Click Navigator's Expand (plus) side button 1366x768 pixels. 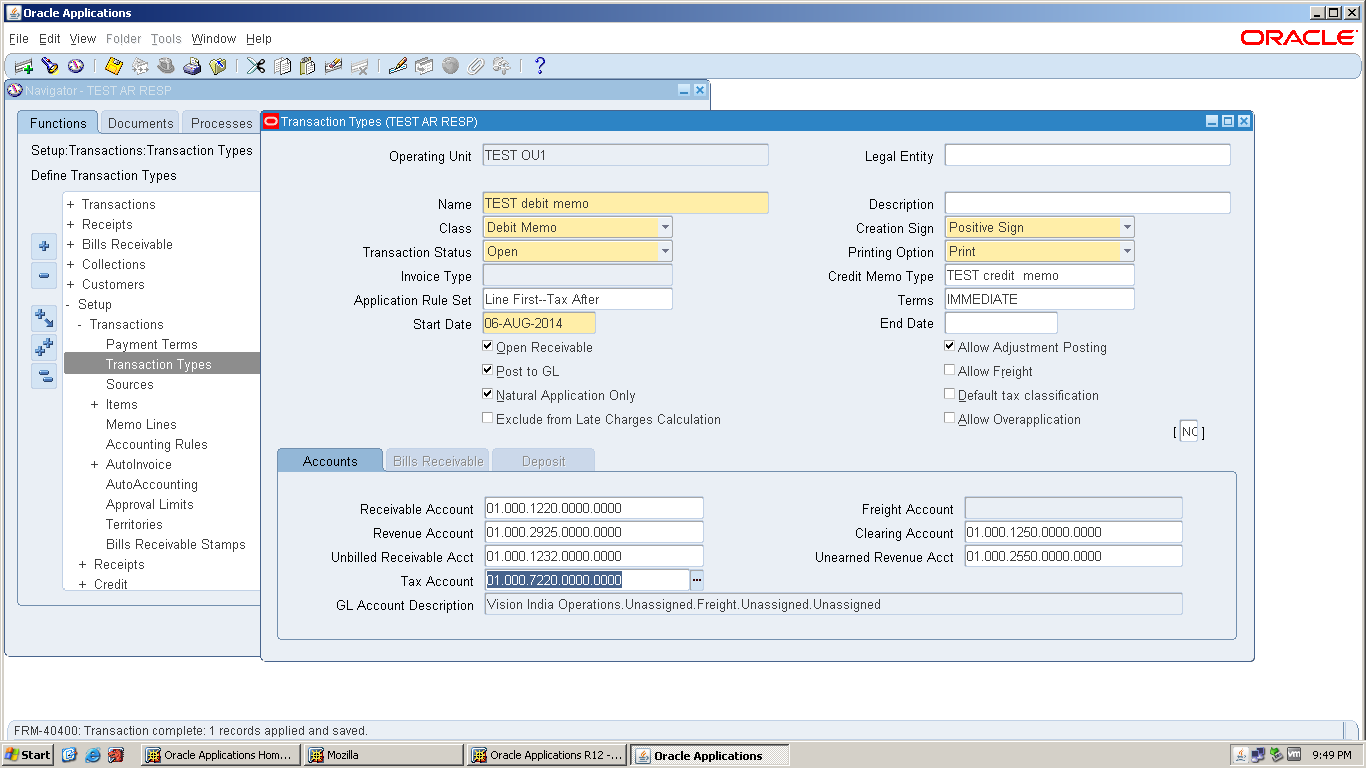[44, 247]
